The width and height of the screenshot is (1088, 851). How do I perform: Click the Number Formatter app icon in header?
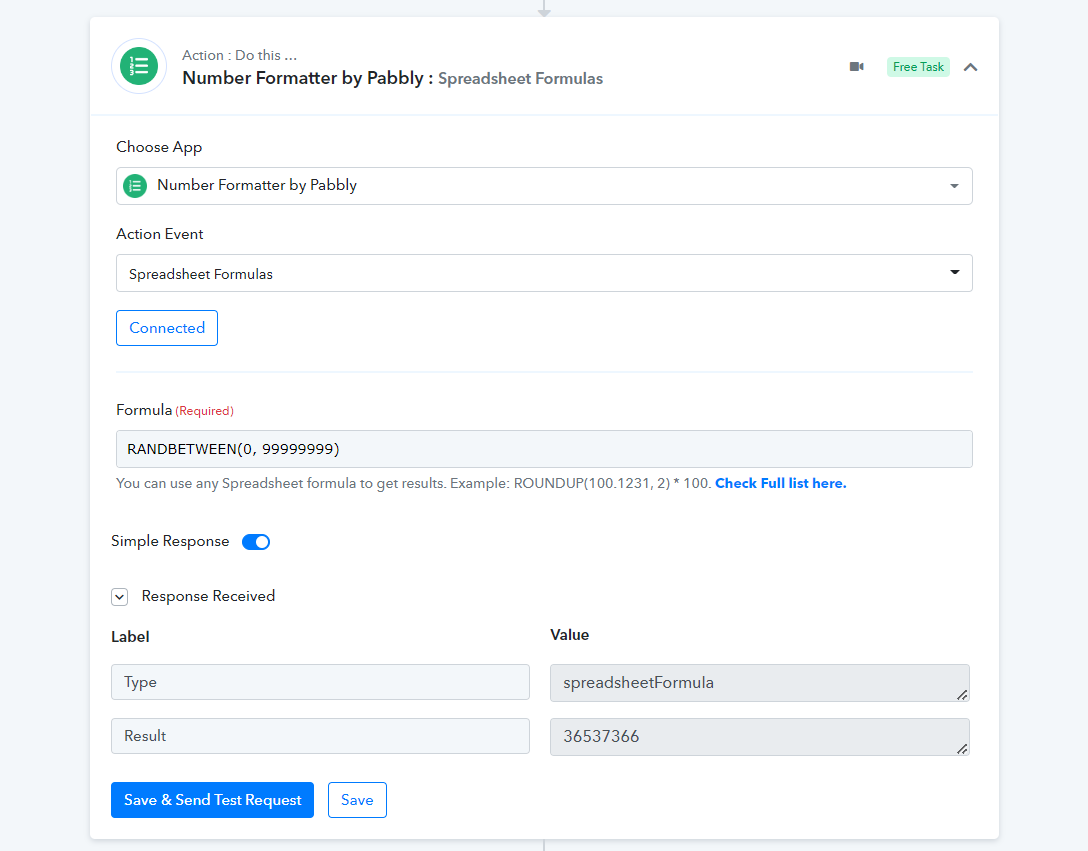coord(139,67)
